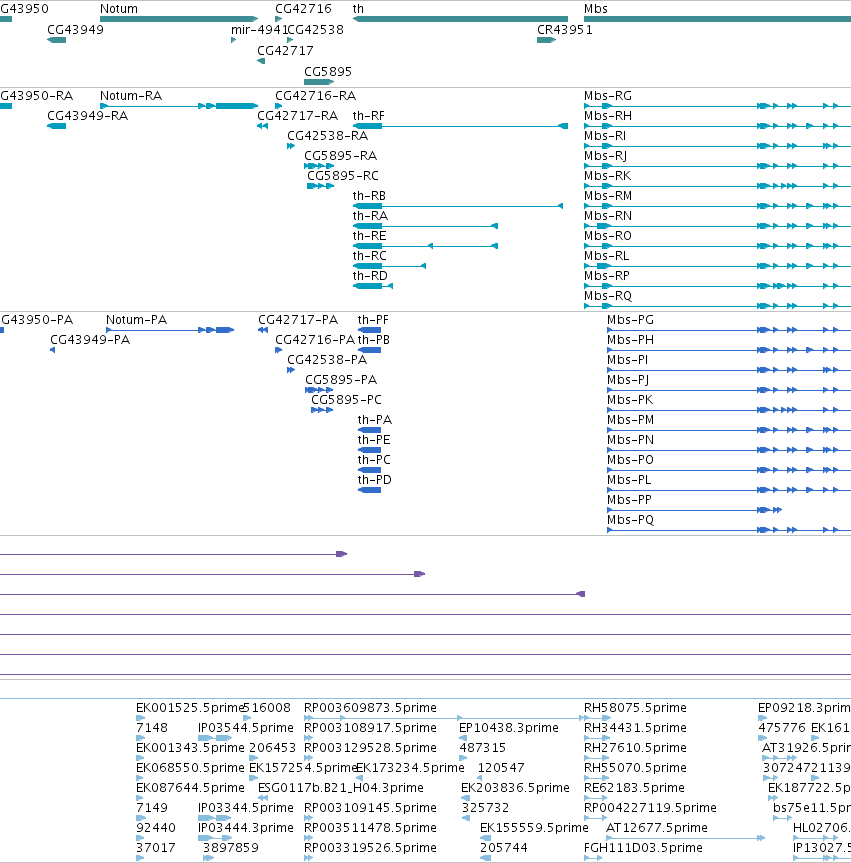This screenshot has height=863, width=851.
Task: Select the Mbs-PK protein label
Action: (x=630, y=400)
